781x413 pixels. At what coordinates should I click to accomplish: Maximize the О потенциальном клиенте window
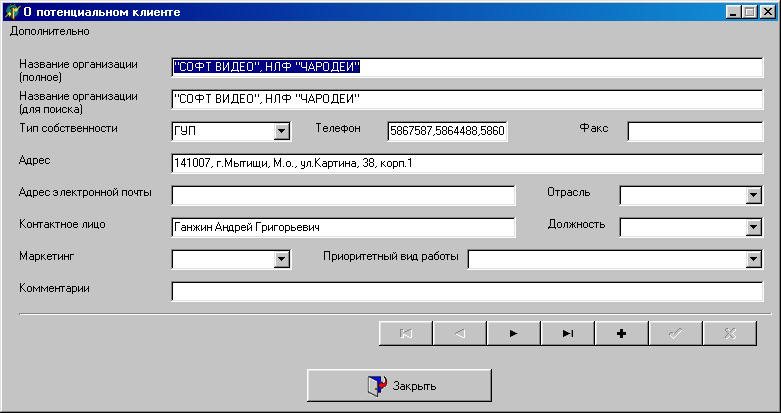point(749,12)
